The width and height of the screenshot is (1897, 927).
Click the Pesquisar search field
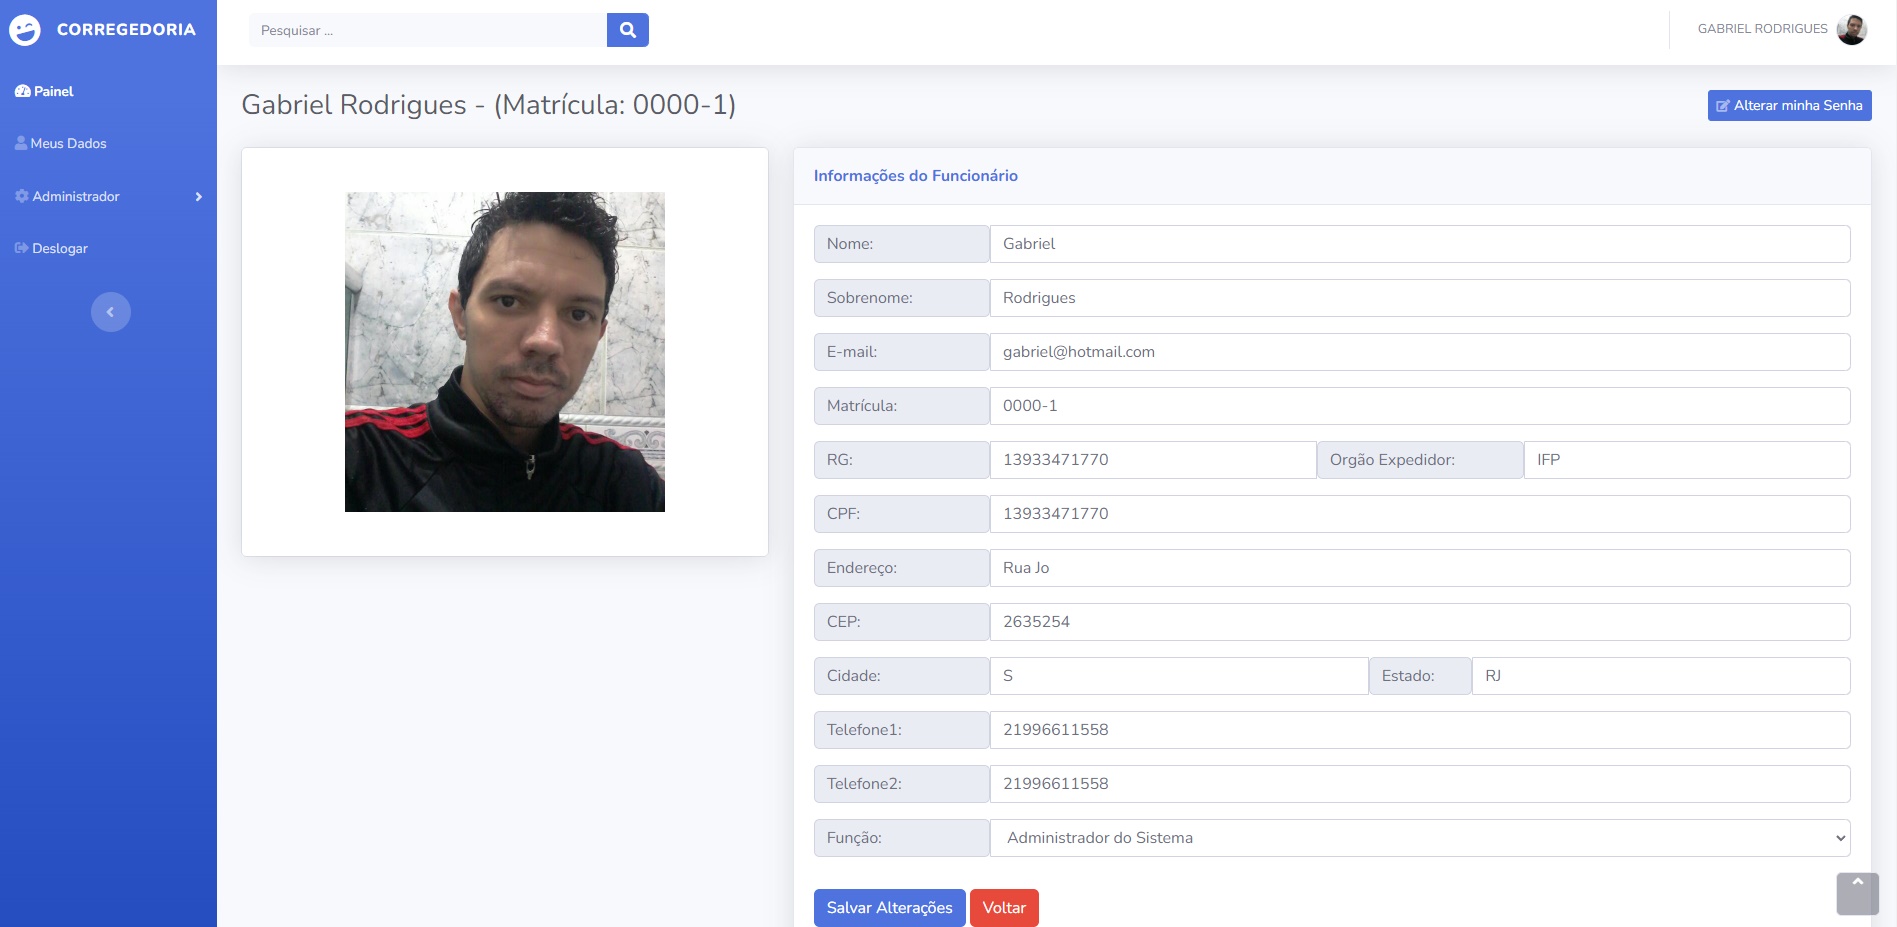point(428,30)
